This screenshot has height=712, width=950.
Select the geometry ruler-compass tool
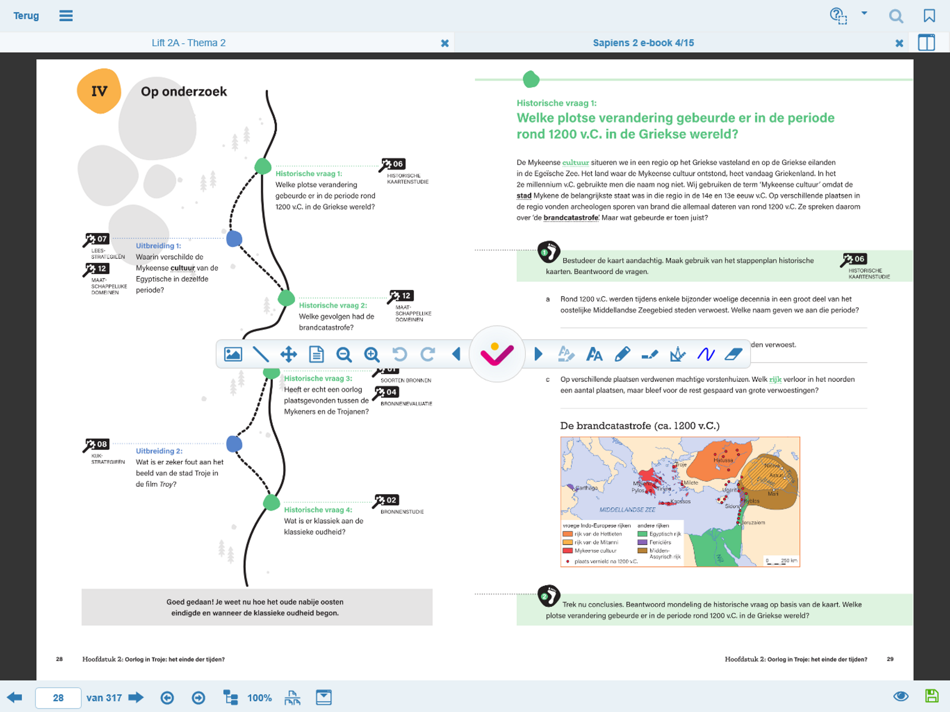point(677,354)
